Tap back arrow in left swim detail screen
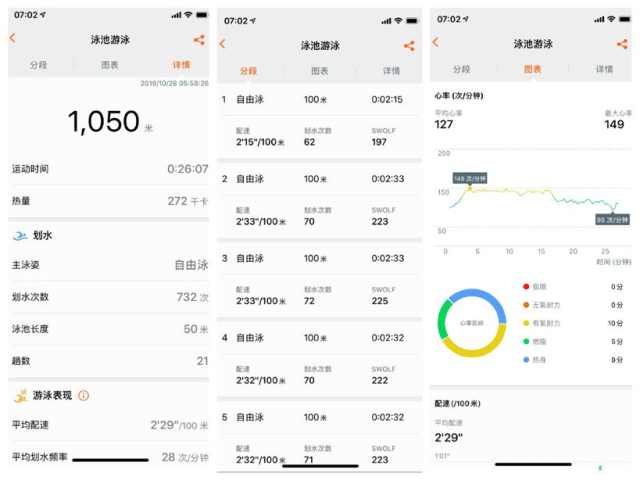 tap(12, 38)
